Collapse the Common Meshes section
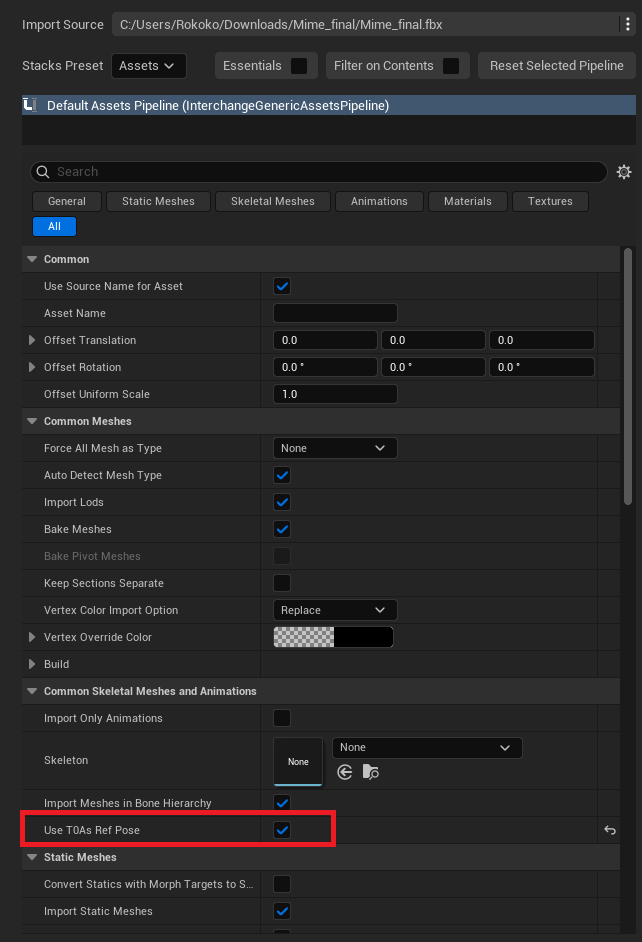Viewport: 642px width, 942px height. 32,421
